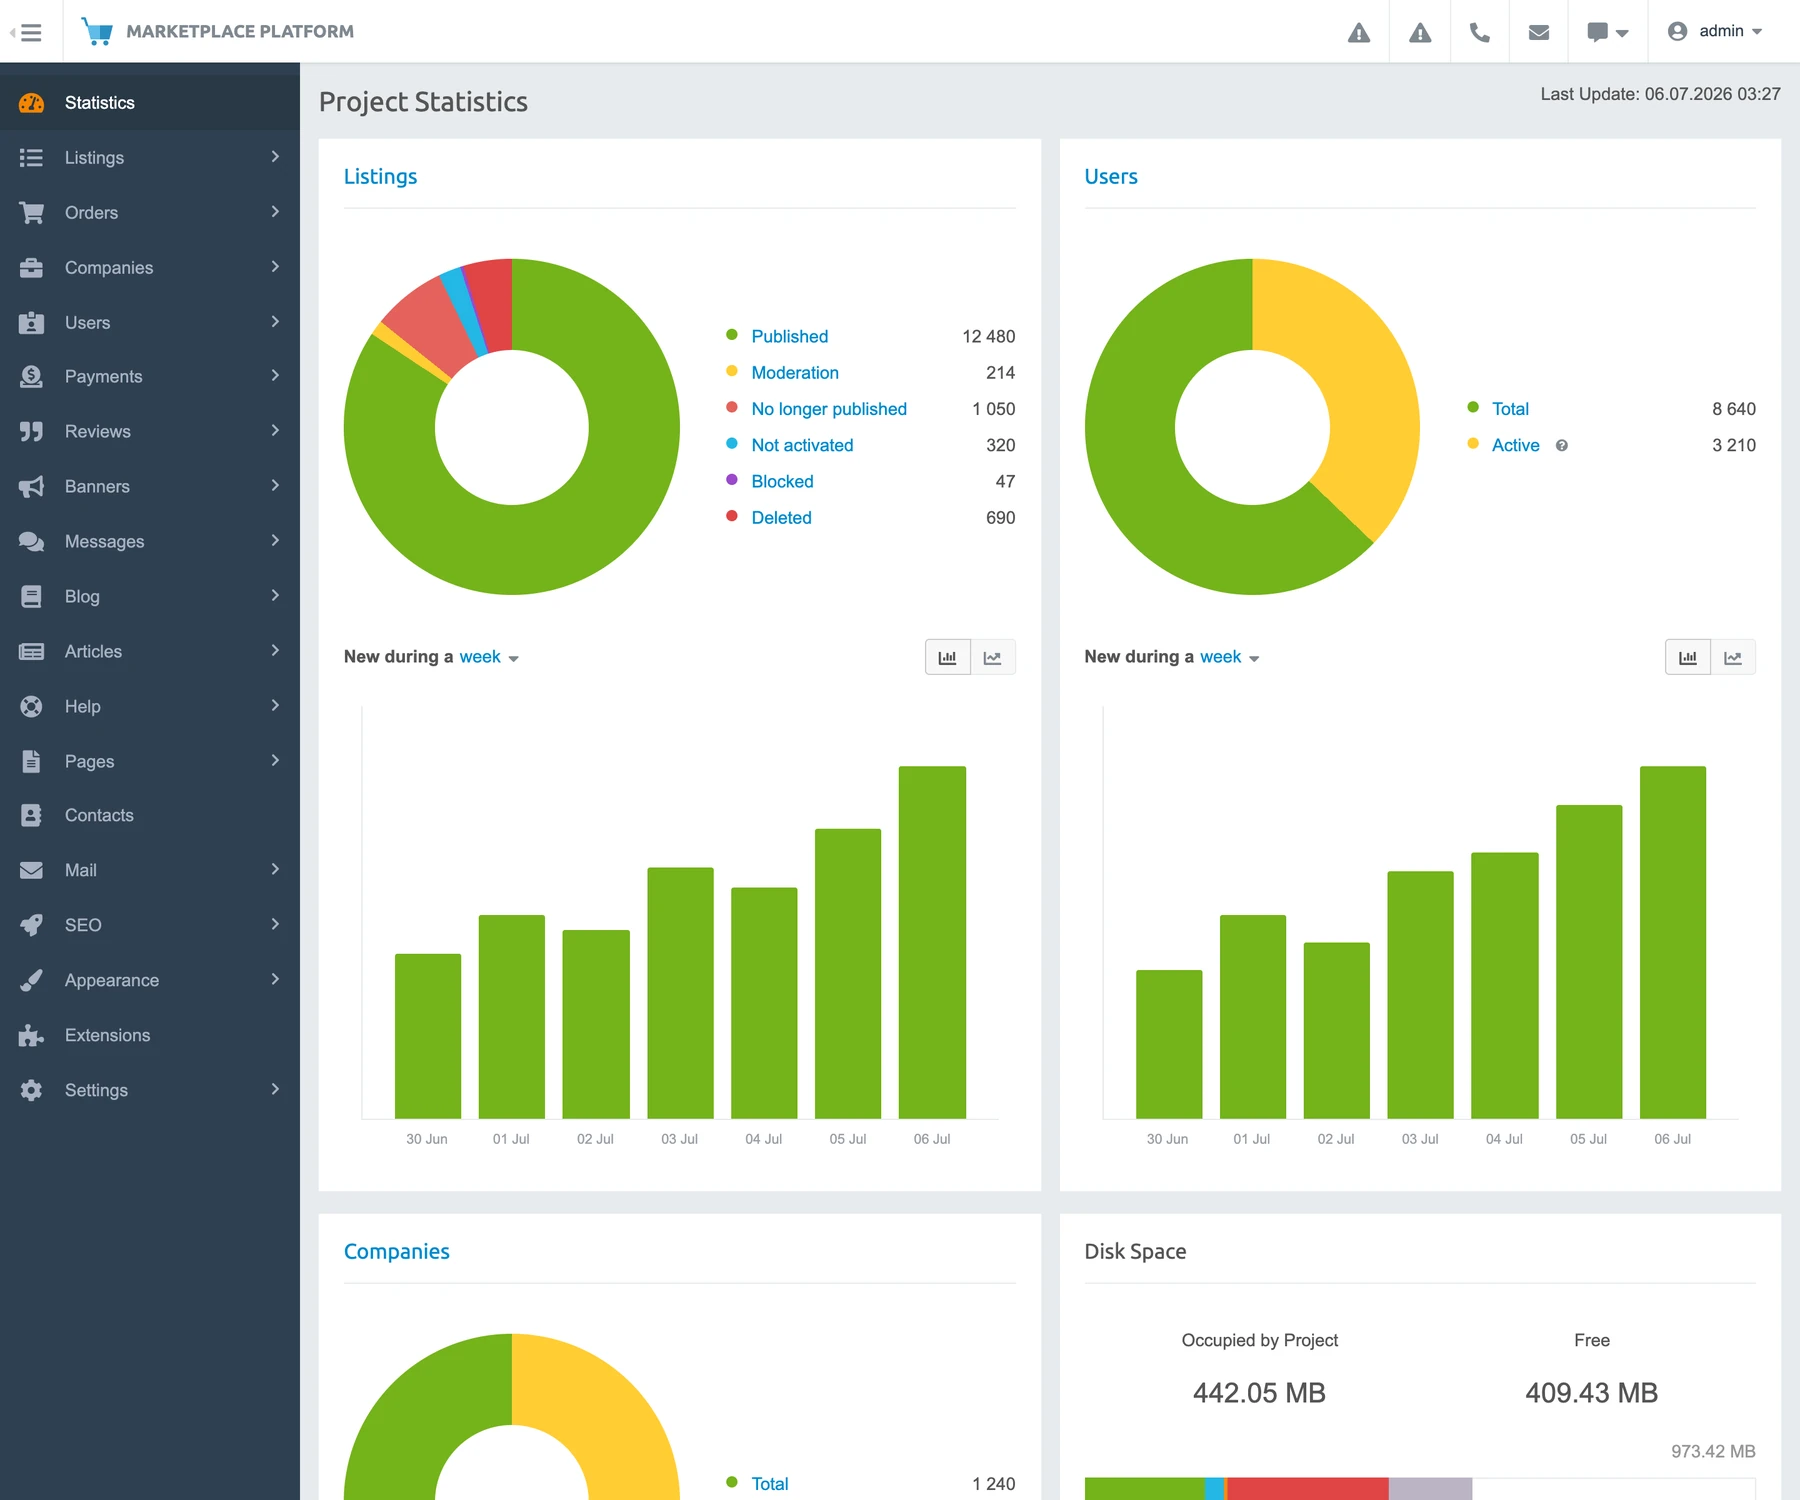This screenshot has width=1800, height=1500.
Task: Switch Listings chart to line view
Action: 993,657
